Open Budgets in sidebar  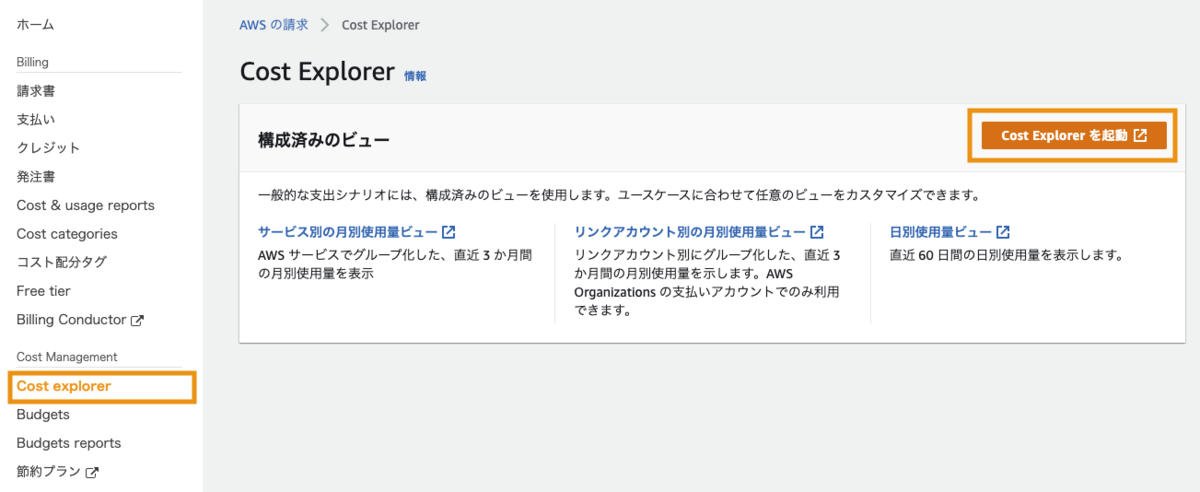43,414
